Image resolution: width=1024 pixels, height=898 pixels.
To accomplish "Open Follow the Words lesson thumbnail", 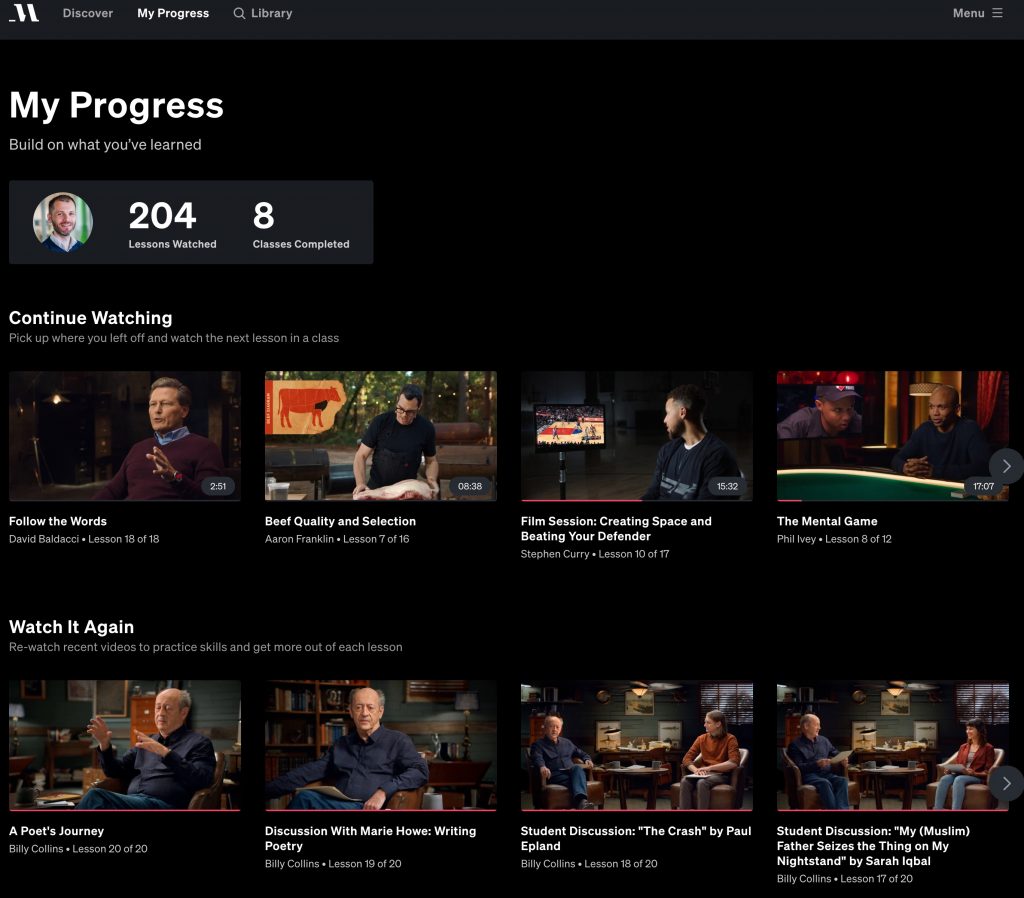I will coord(124,435).
